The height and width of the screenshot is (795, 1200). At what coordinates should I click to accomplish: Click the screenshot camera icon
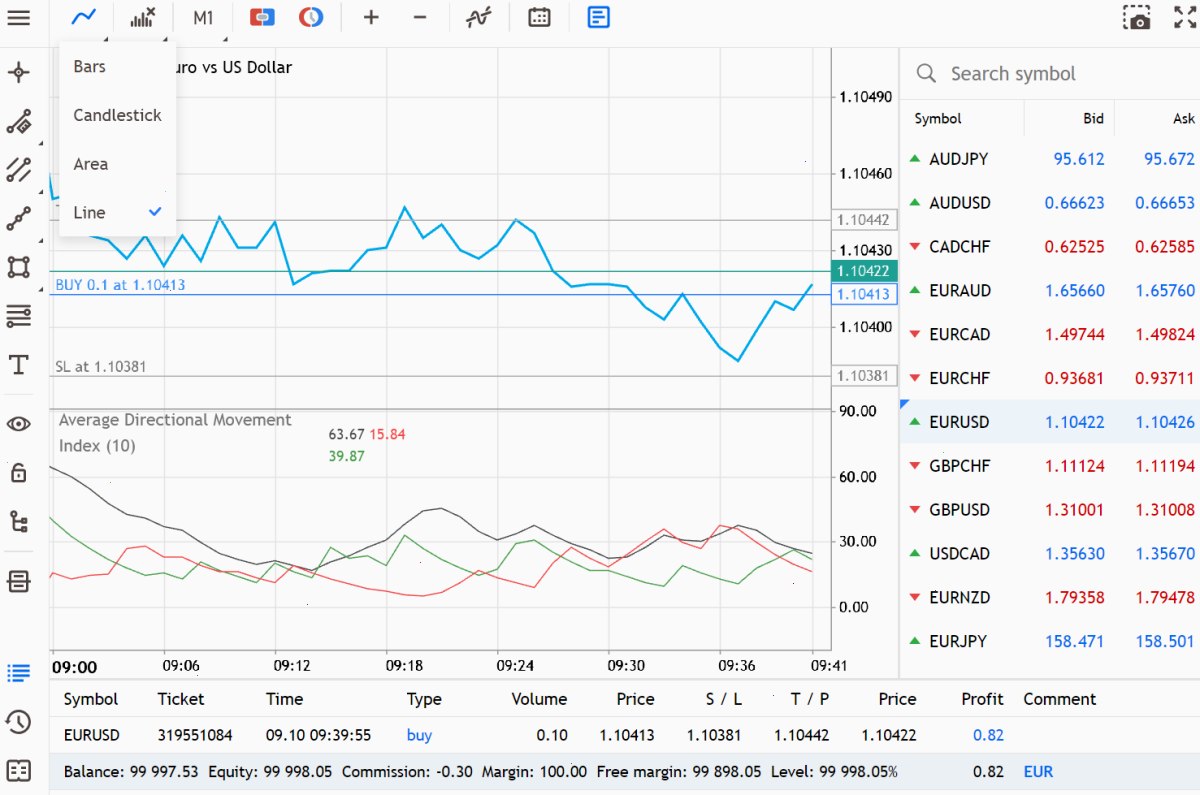(x=1136, y=18)
